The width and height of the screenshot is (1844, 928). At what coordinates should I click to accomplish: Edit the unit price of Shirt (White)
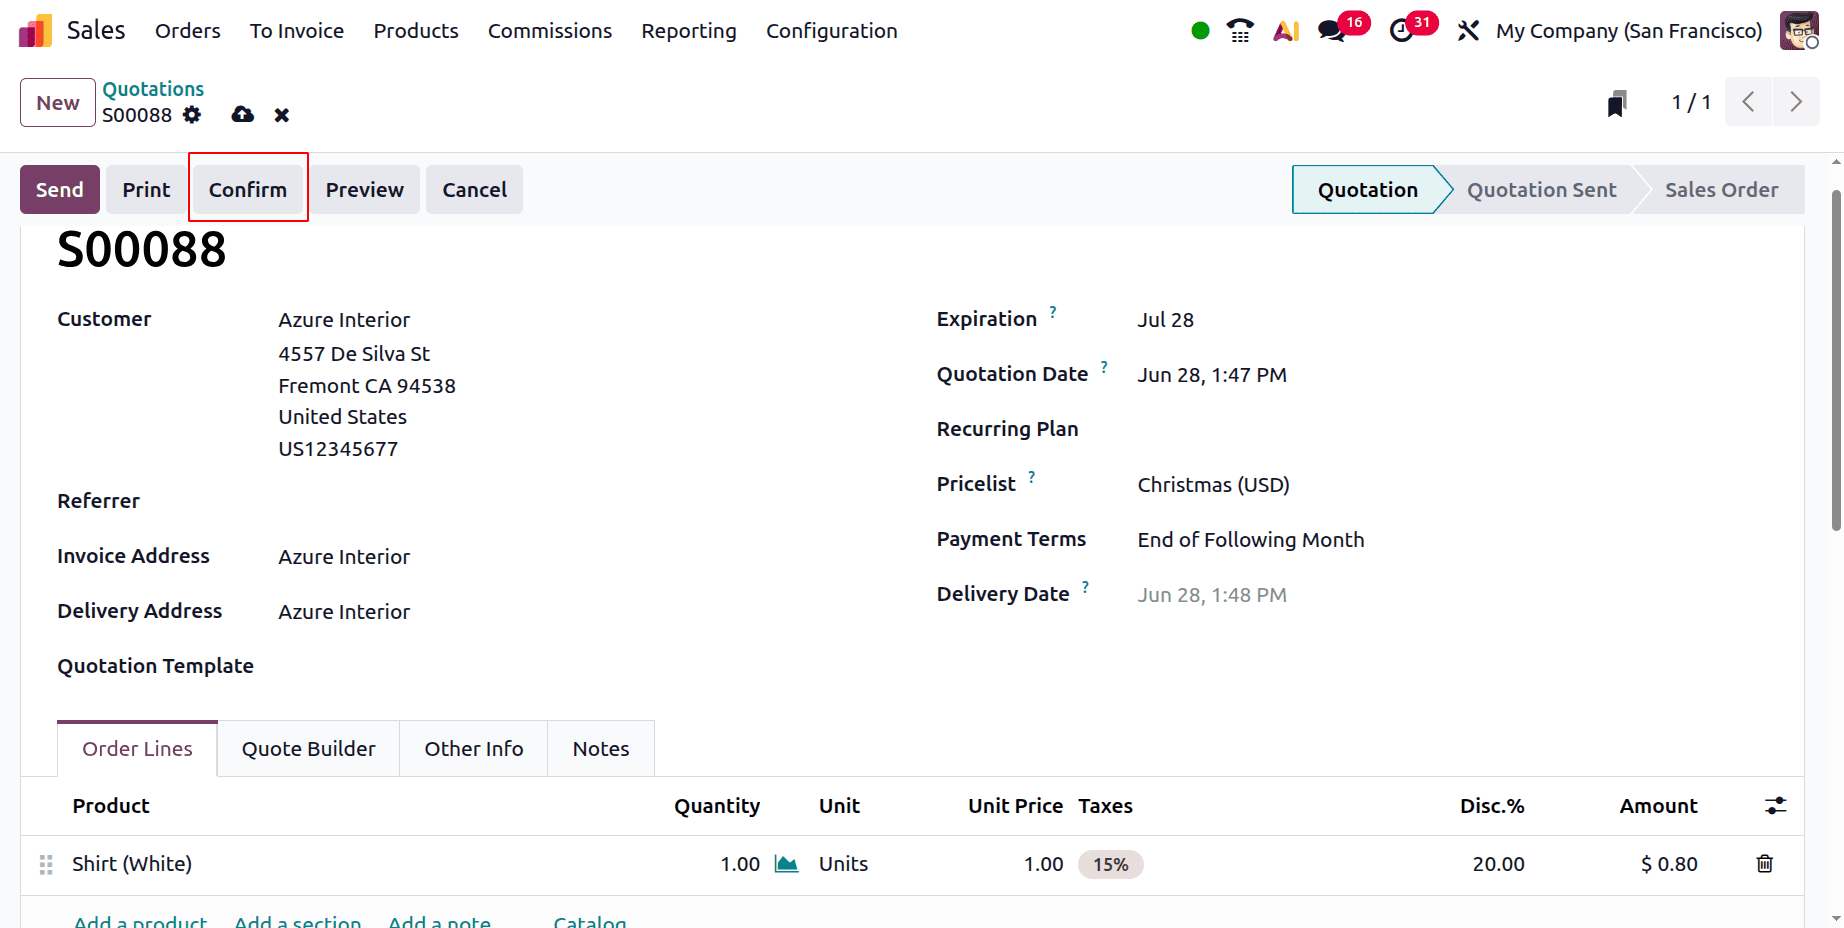[1043, 864]
